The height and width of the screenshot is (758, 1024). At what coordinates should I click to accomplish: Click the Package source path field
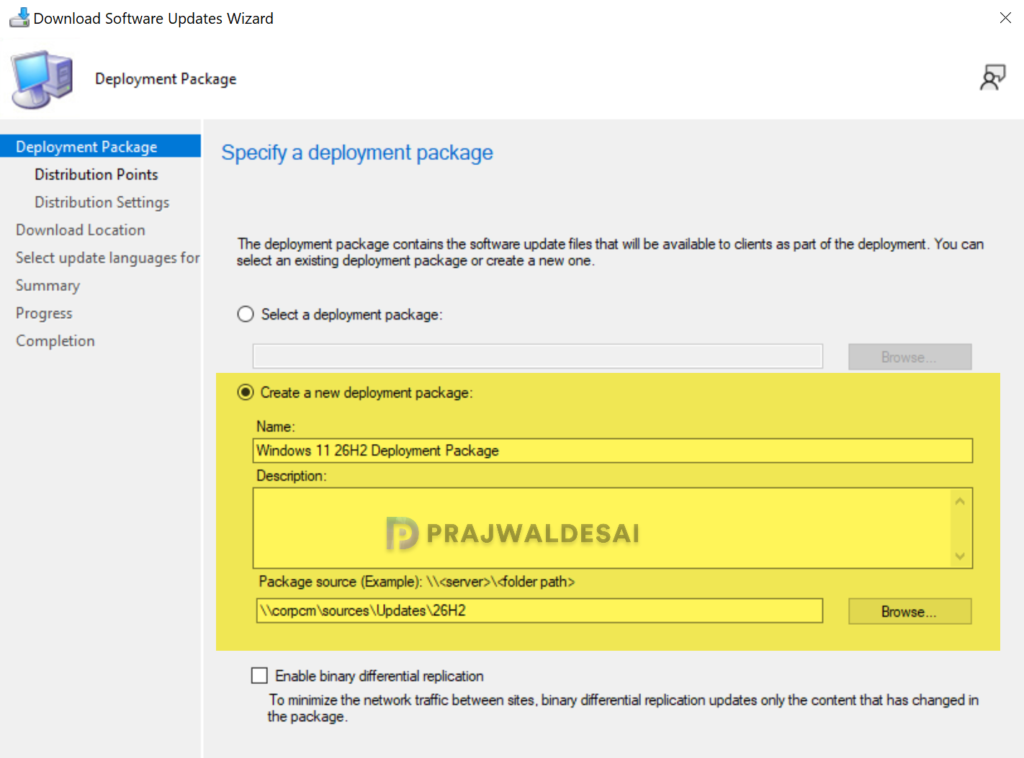point(539,610)
